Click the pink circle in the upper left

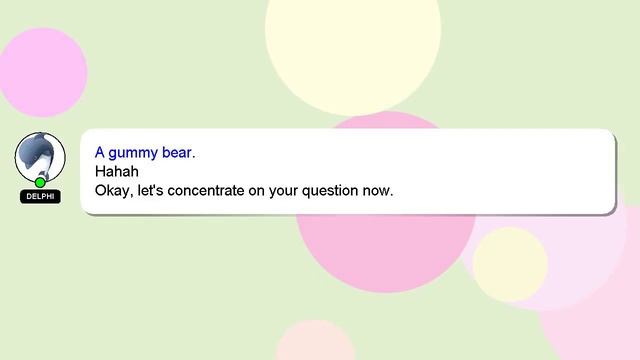[43, 72]
